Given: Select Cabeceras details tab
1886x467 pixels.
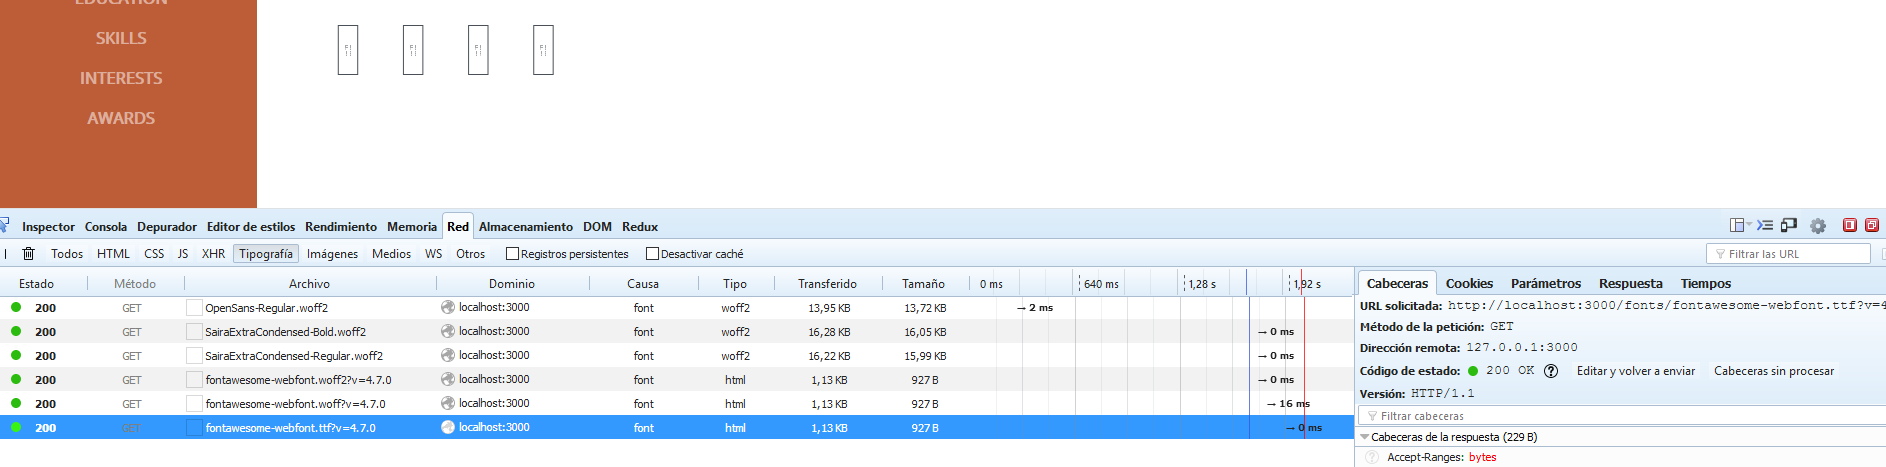Looking at the screenshot, I should coord(1397,284).
